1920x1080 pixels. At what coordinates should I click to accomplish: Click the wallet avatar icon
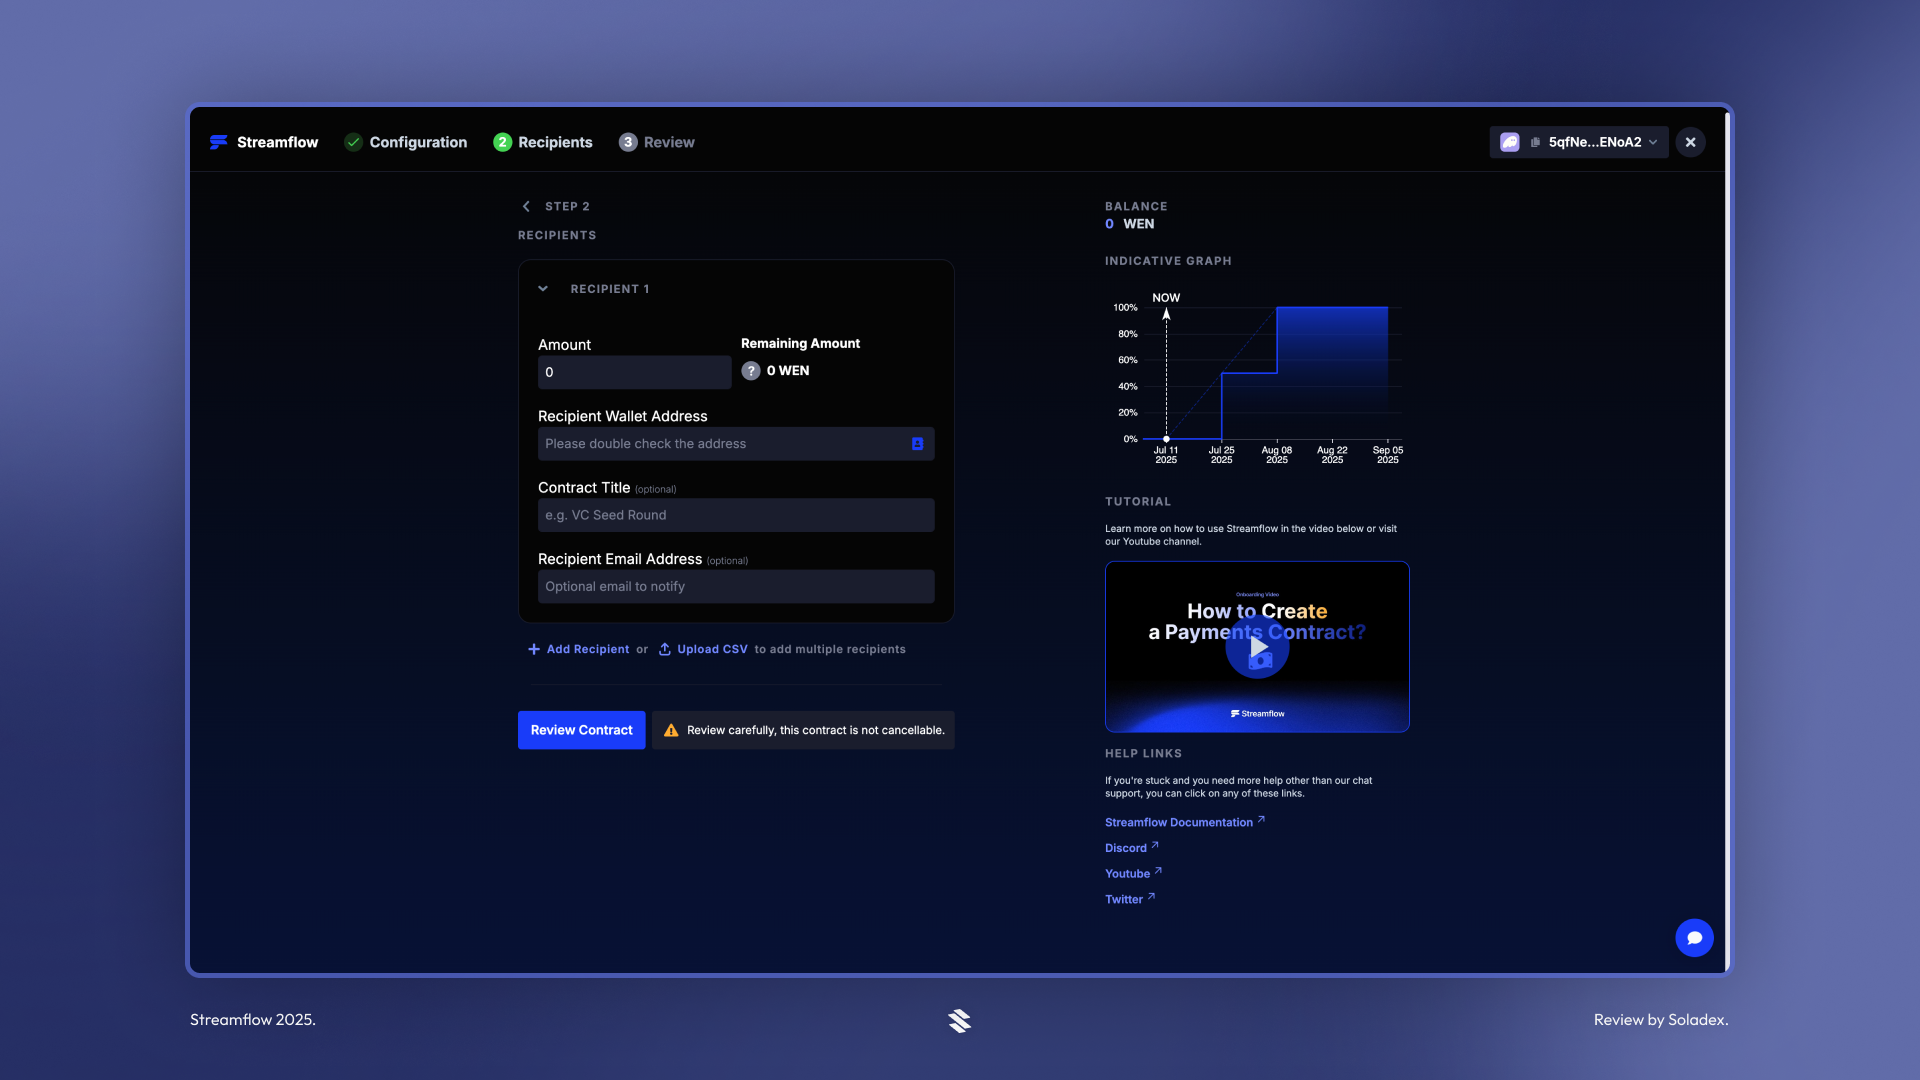(1510, 142)
